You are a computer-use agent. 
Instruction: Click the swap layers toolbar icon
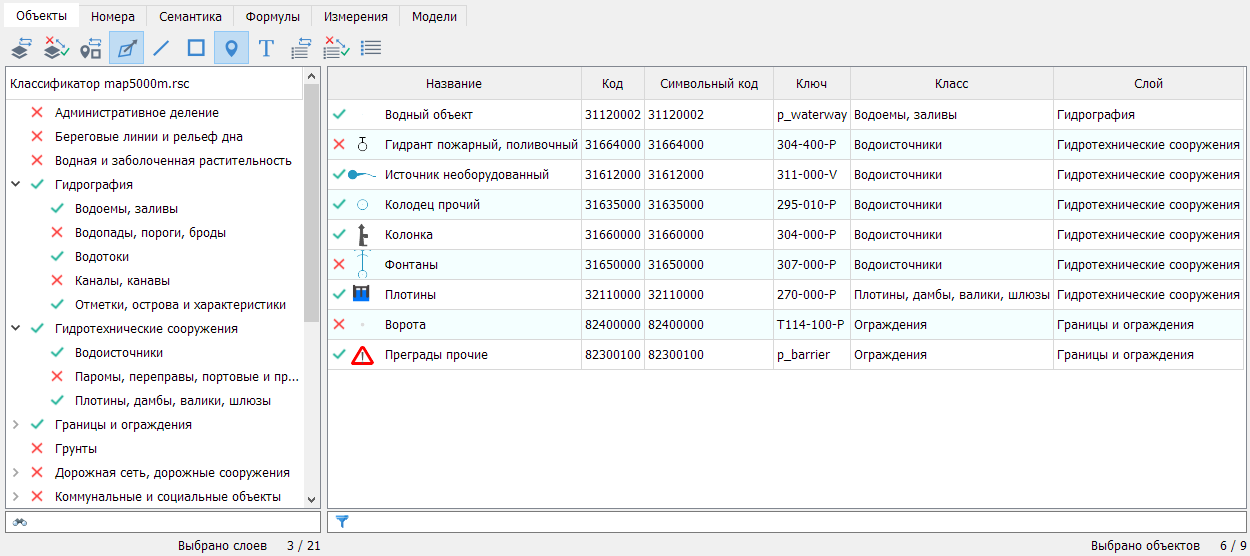click(x=21, y=47)
